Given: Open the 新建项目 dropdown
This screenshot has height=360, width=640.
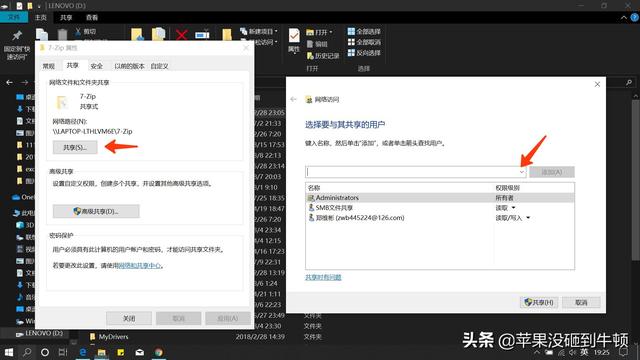Looking at the screenshot, I should pos(260,31).
